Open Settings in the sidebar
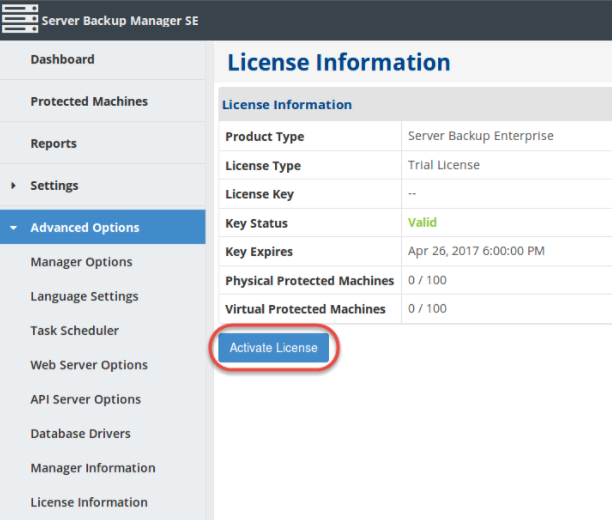The width and height of the screenshot is (612, 520). 54,185
